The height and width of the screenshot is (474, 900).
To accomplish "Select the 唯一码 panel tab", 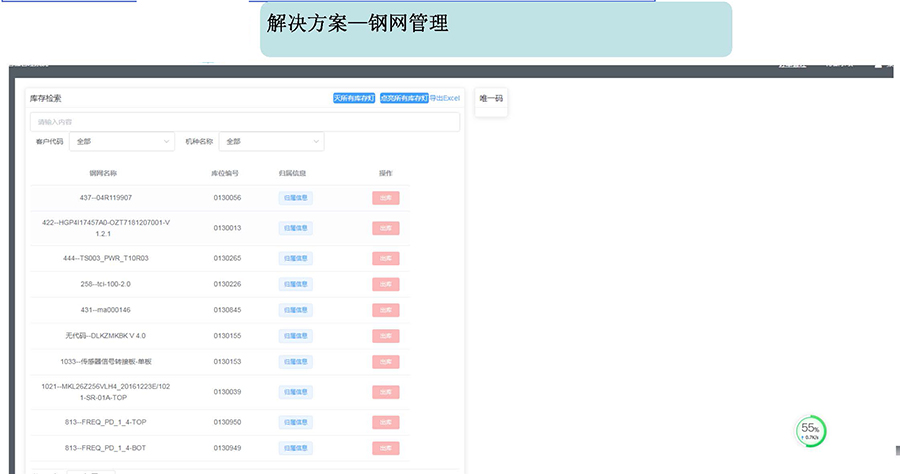I will tap(491, 99).
